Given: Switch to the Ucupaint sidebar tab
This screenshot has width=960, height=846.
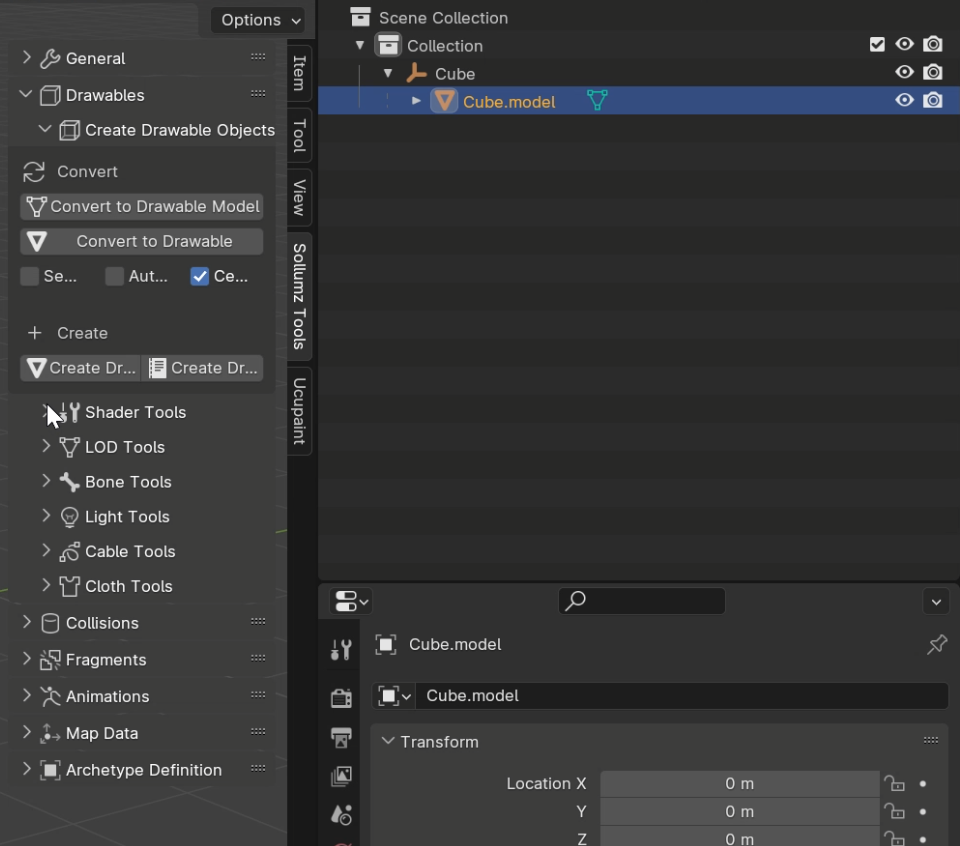Looking at the screenshot, I should (299, 411).
